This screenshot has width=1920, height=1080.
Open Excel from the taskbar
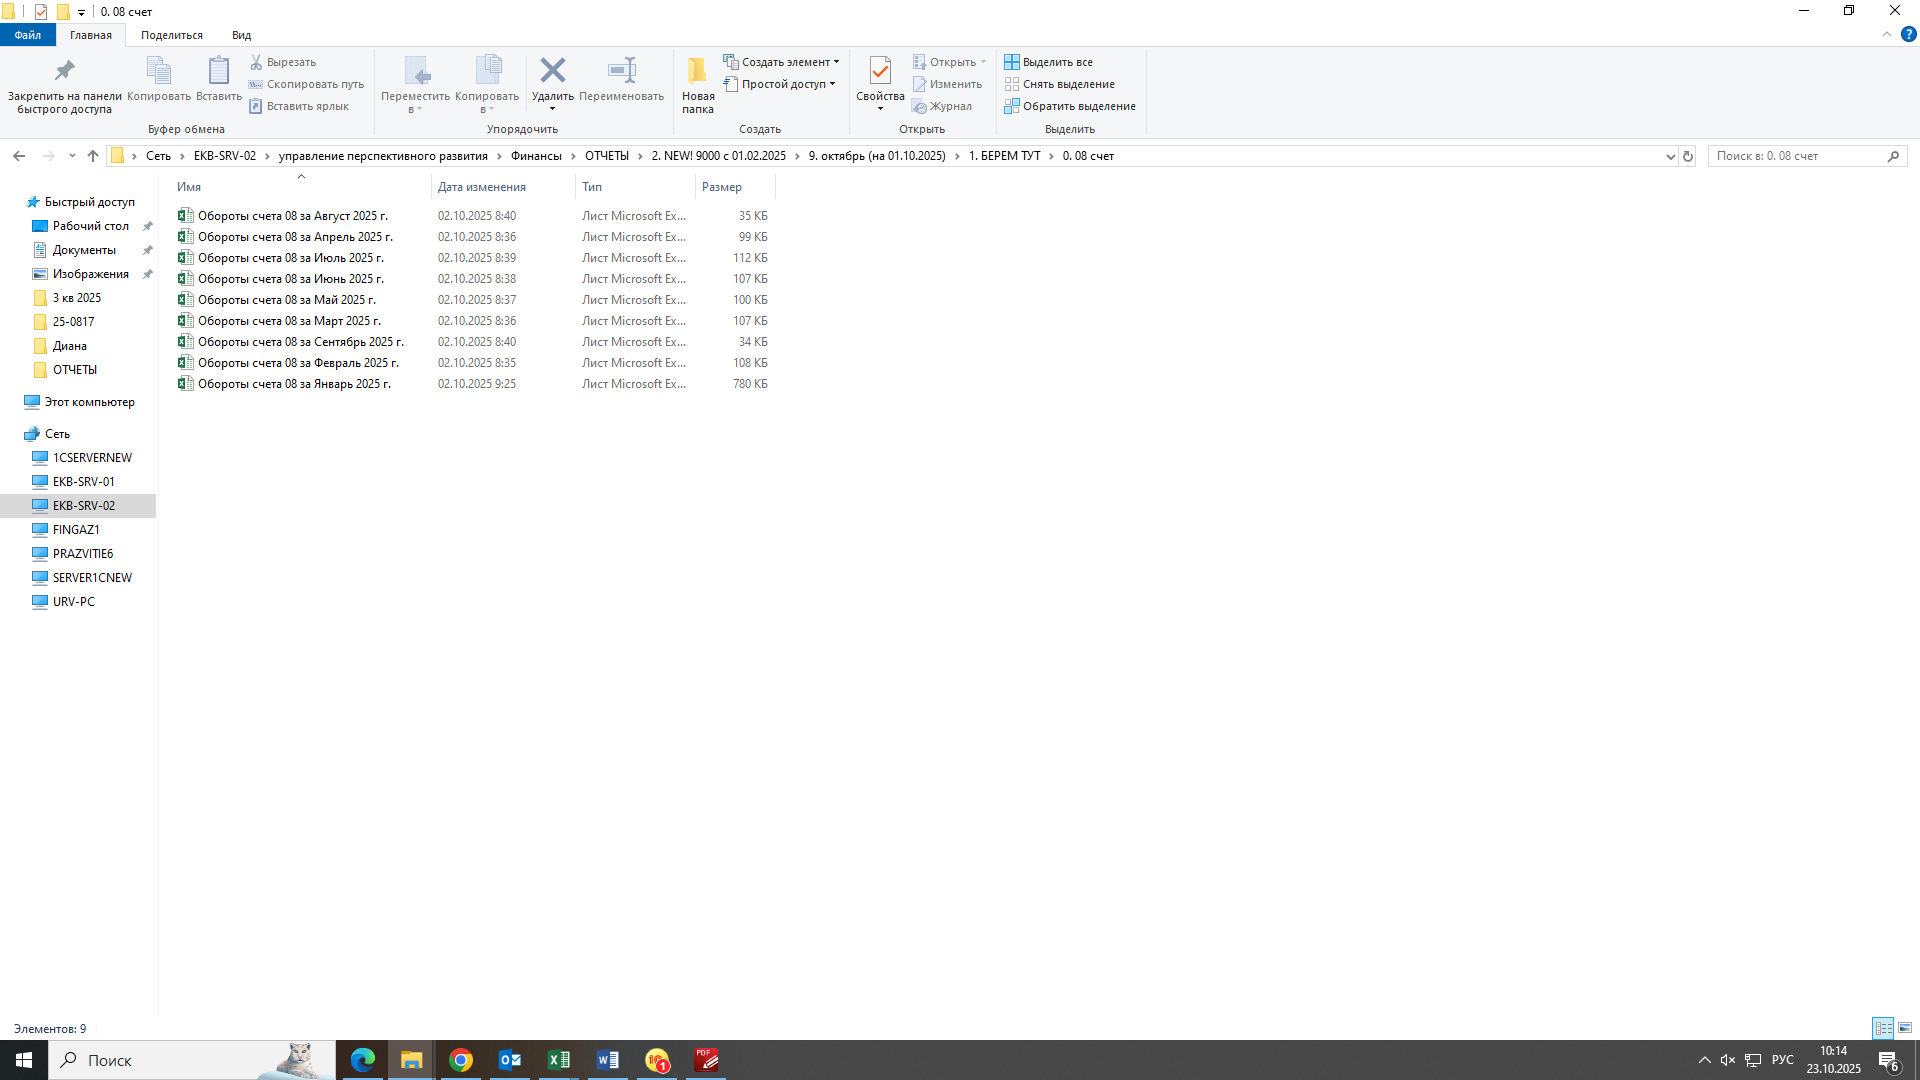tap(558, 1060)
